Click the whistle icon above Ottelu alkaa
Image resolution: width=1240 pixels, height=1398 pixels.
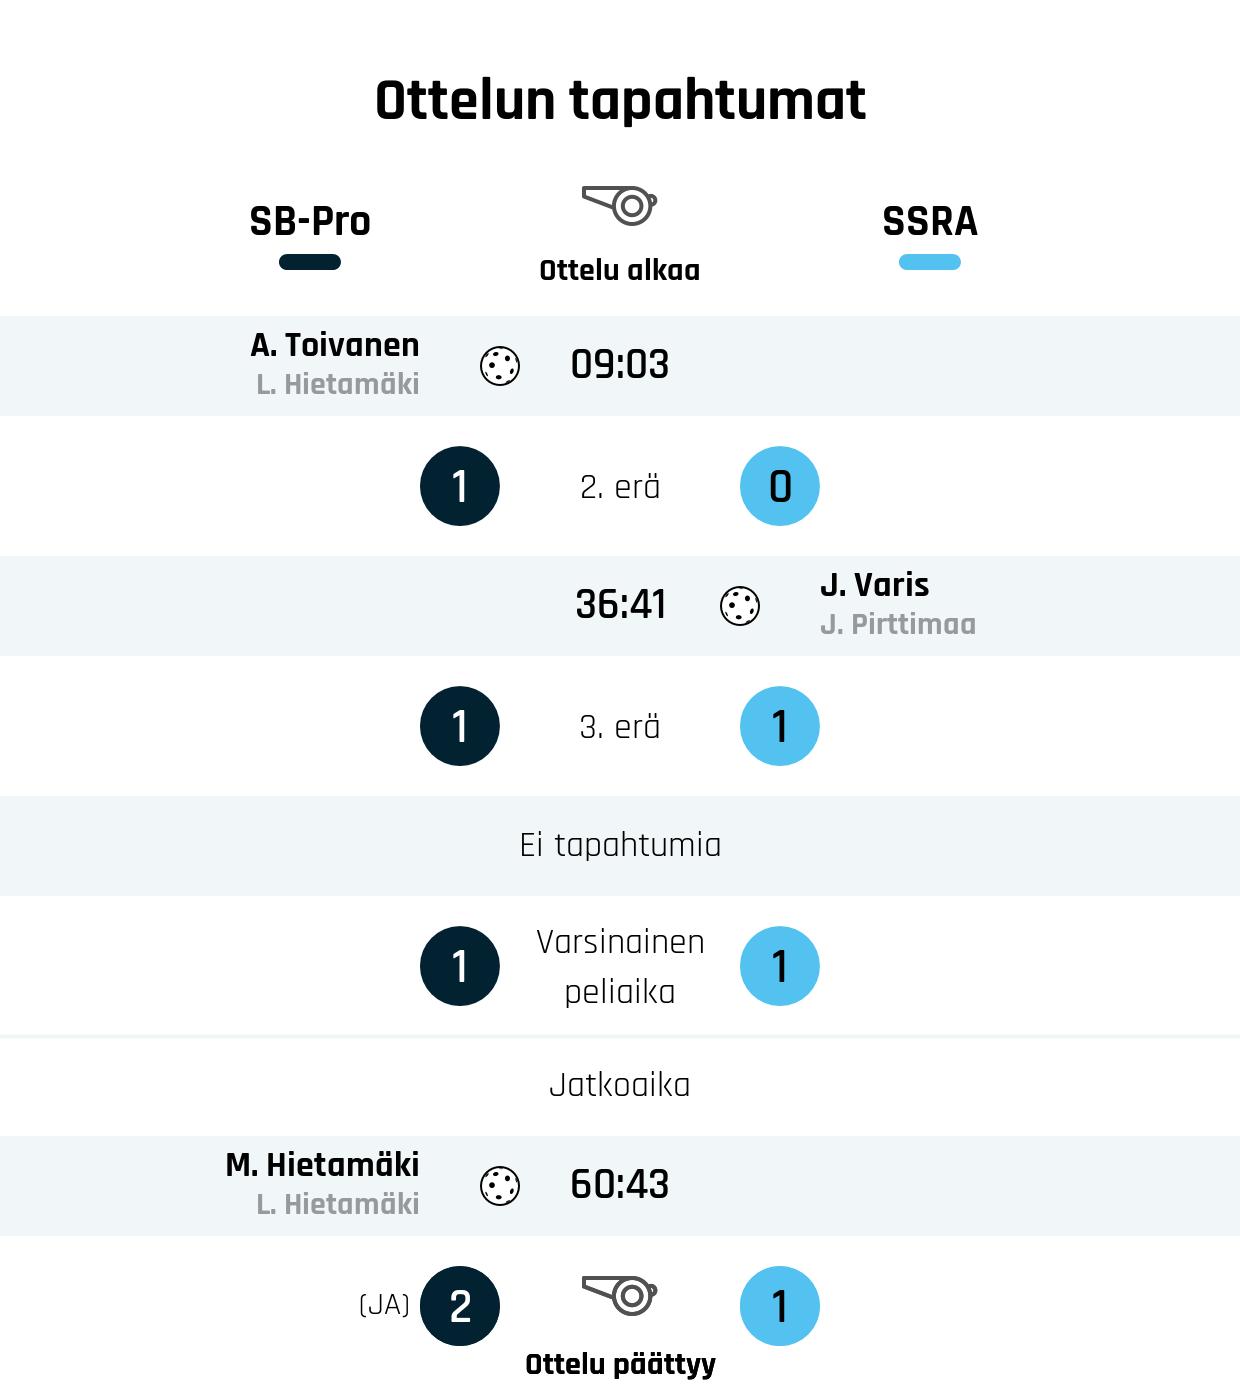point(619,205)
